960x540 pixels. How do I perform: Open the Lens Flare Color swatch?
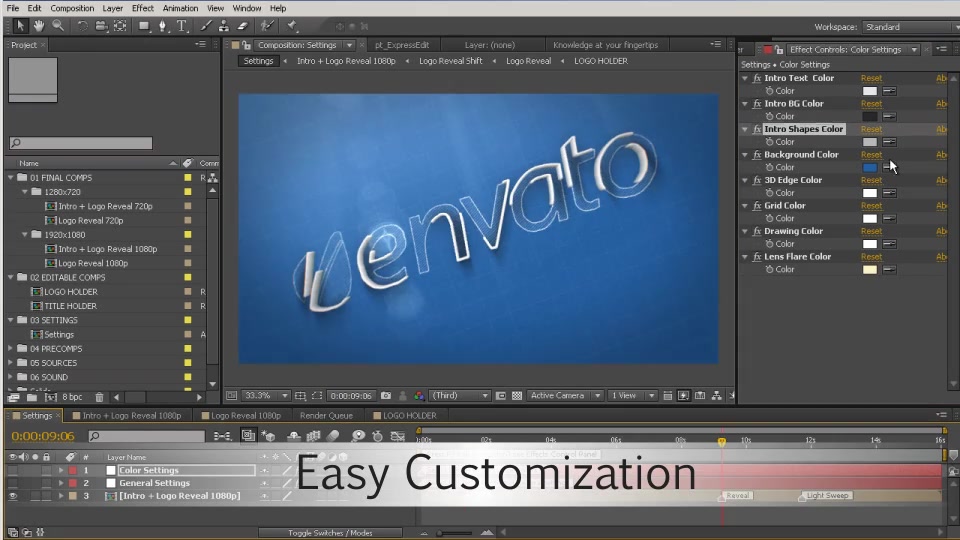[869, 269]
